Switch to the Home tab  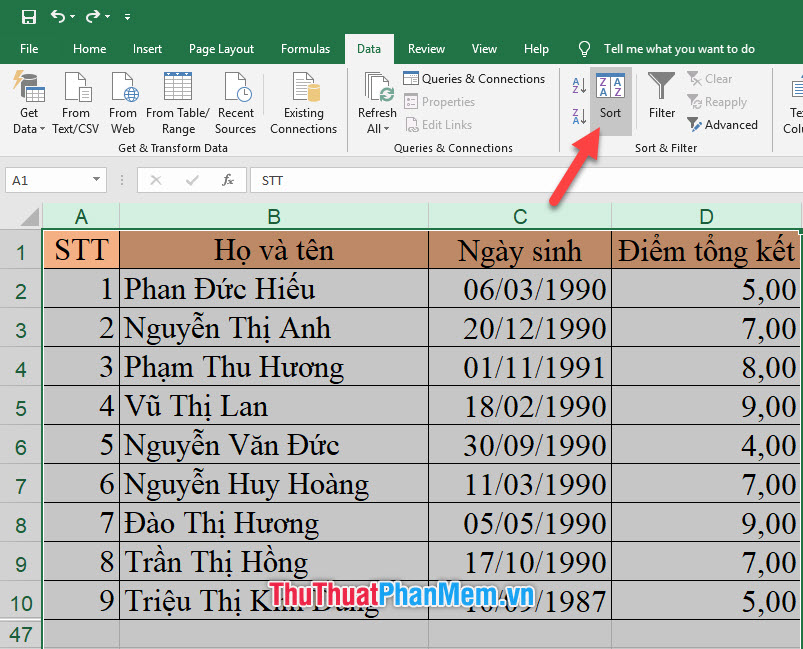click(x=89, y=48)
